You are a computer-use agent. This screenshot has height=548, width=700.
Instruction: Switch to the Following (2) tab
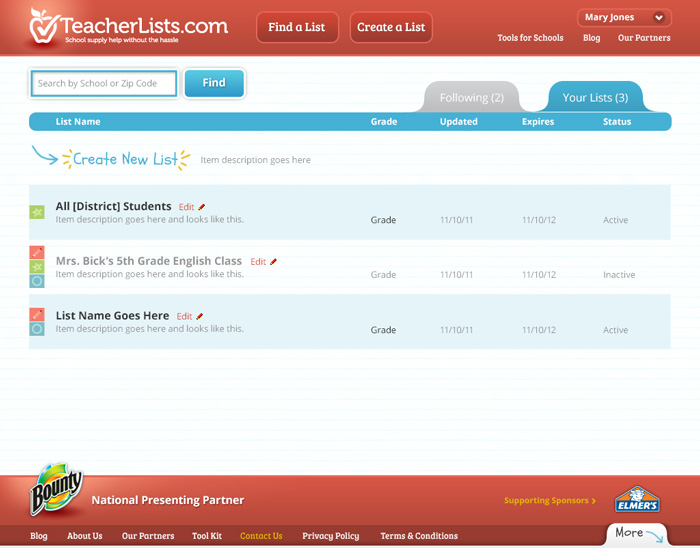click(472, 98)
